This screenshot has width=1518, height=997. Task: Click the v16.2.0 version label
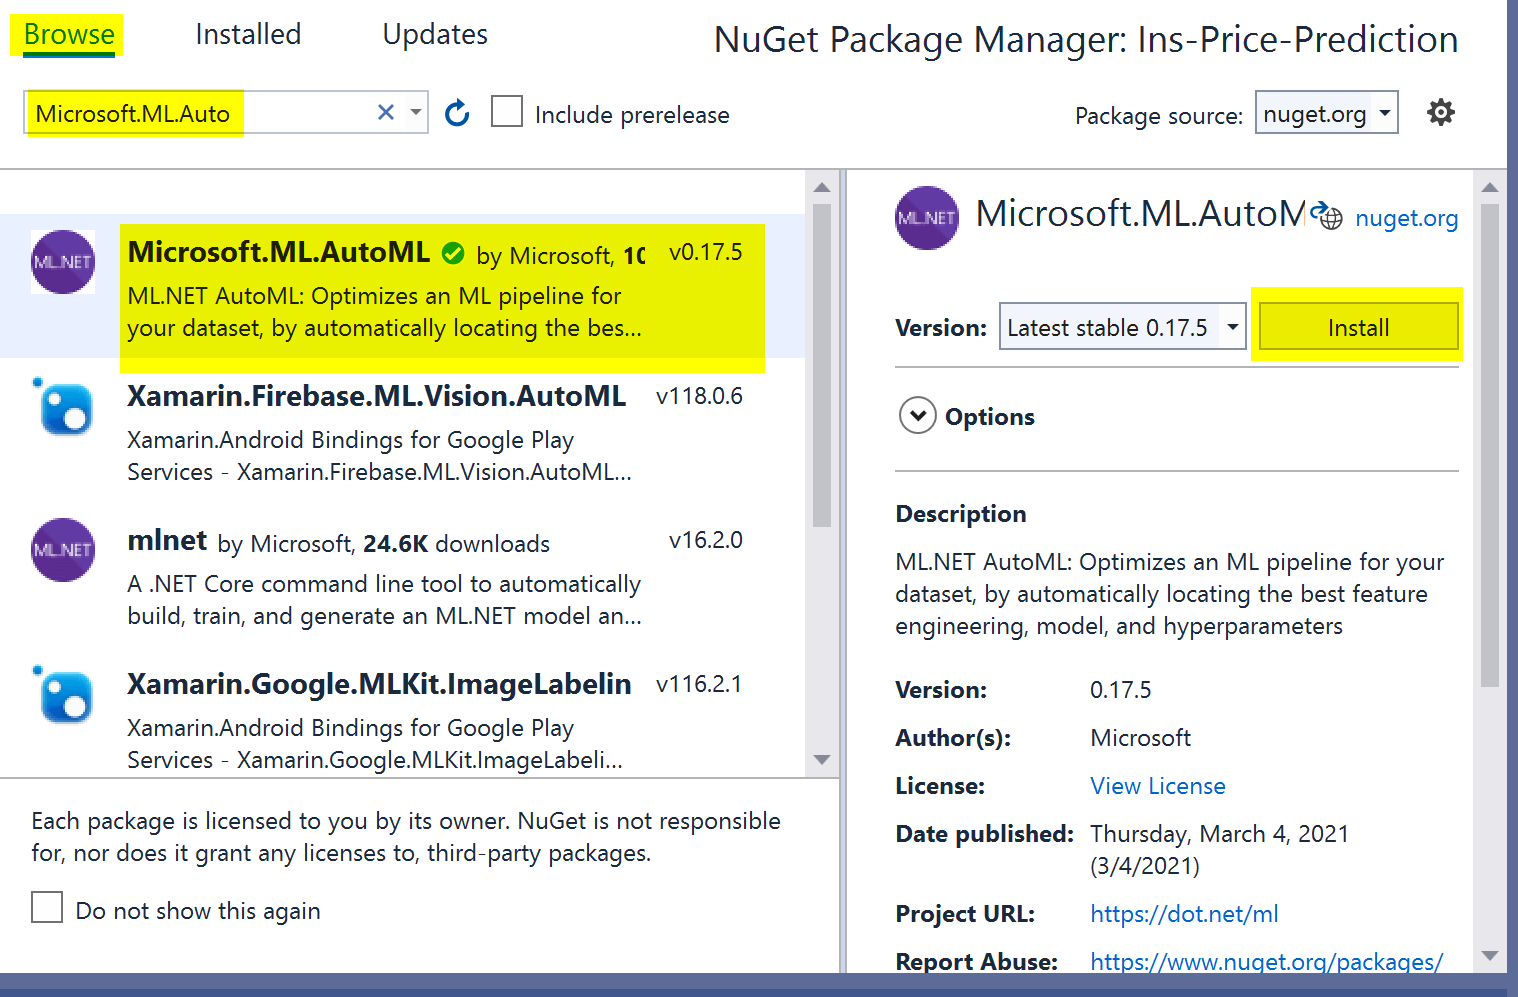(x=706, y=540)
